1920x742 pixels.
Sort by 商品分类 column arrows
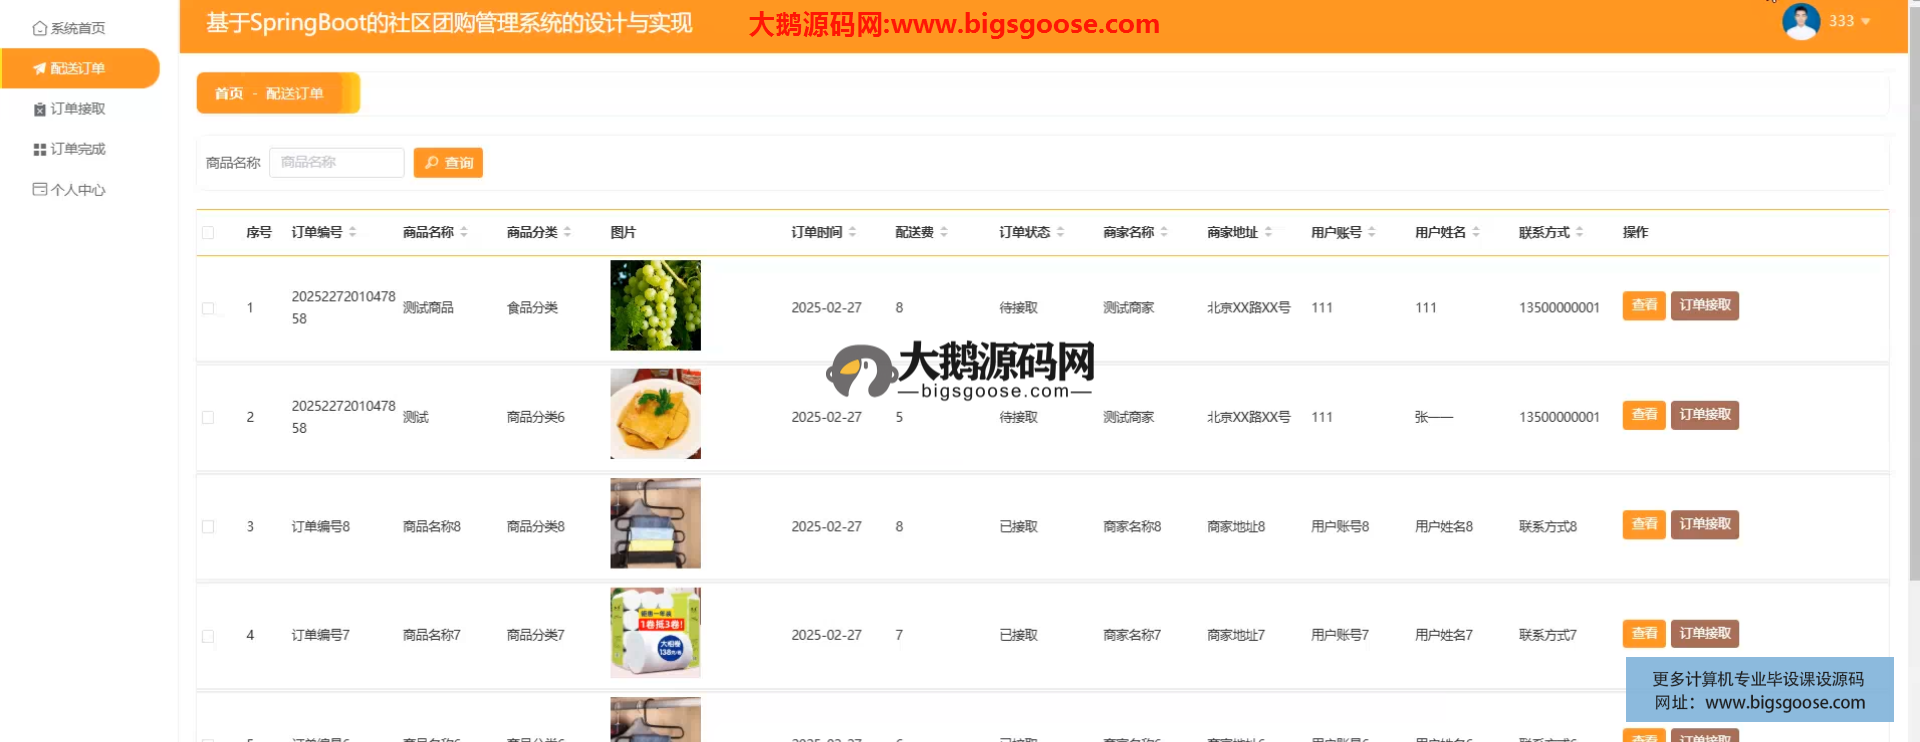(567, 232)
